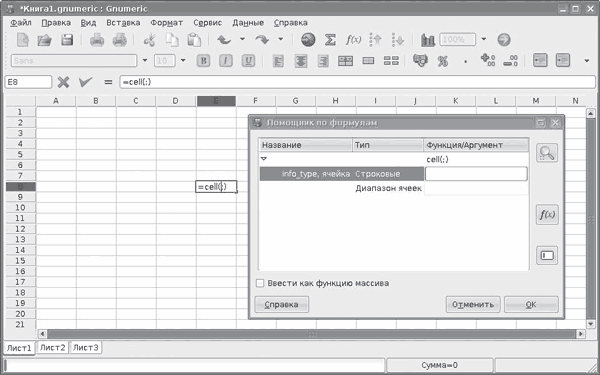
Task: Open the zoom percentage dropdown arrow
Action: coord(484,39)
